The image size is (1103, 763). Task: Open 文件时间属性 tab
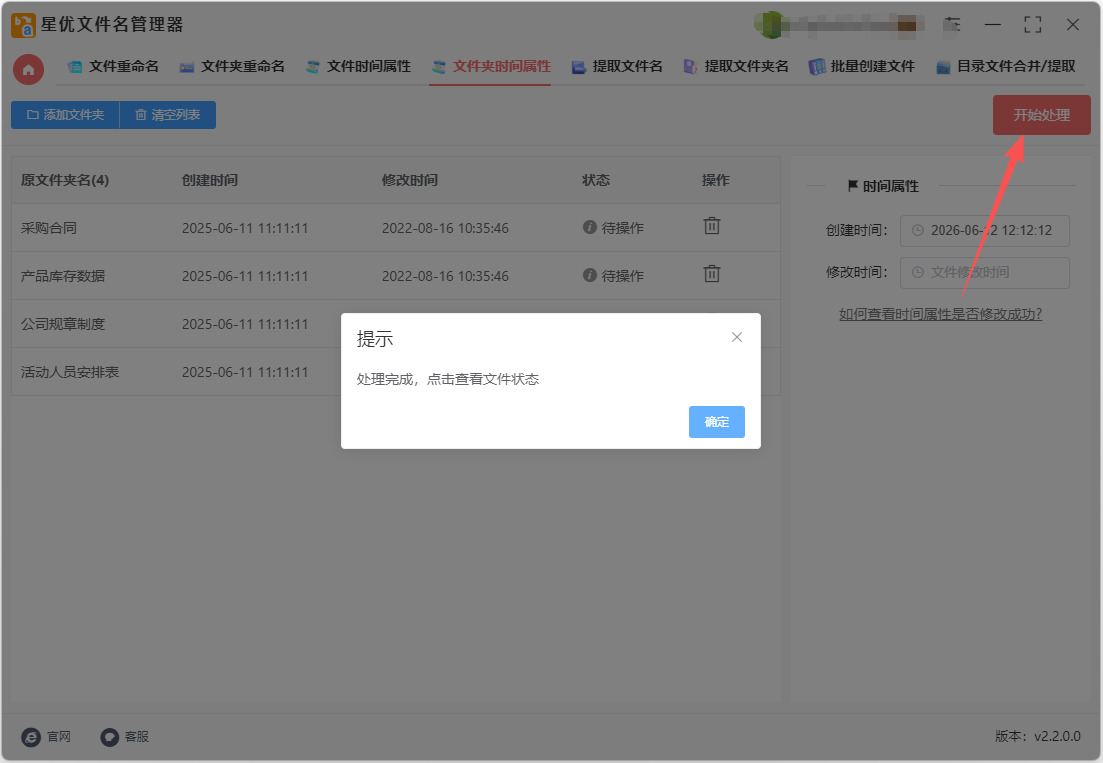pos(358,66)
